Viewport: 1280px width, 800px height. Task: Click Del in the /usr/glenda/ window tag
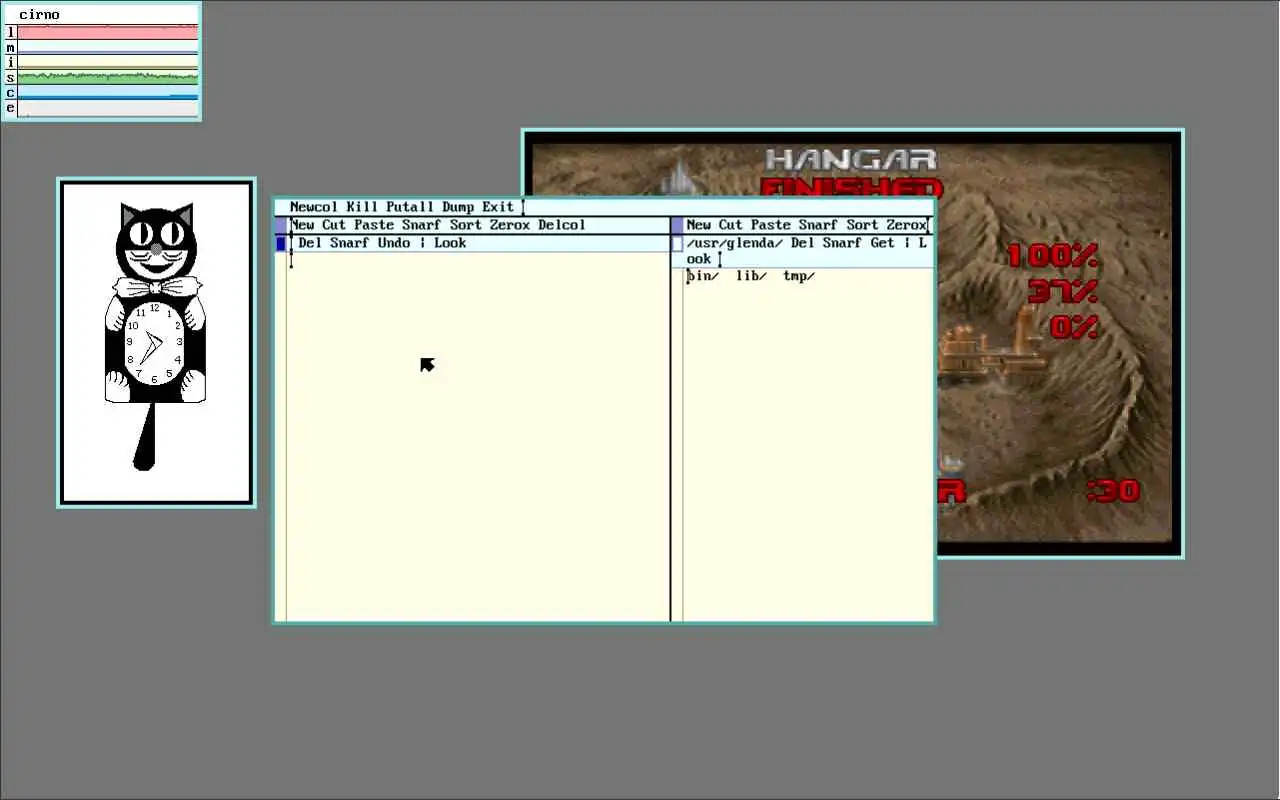802,243
